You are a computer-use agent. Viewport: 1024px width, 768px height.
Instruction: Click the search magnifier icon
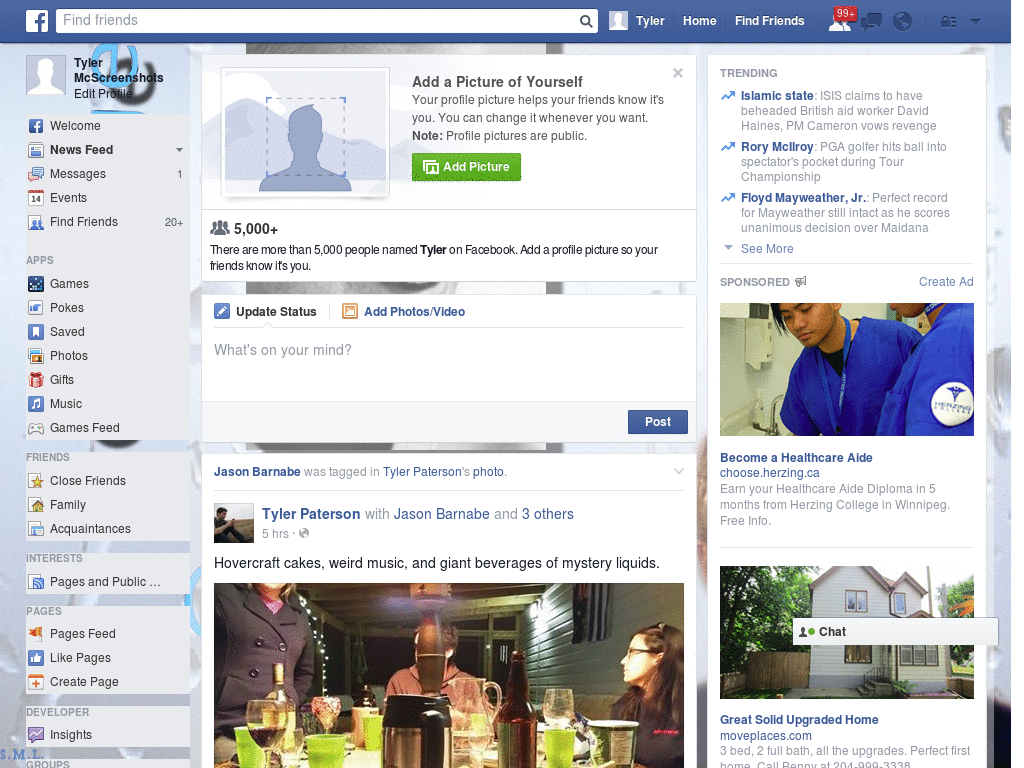coord(586,21)
